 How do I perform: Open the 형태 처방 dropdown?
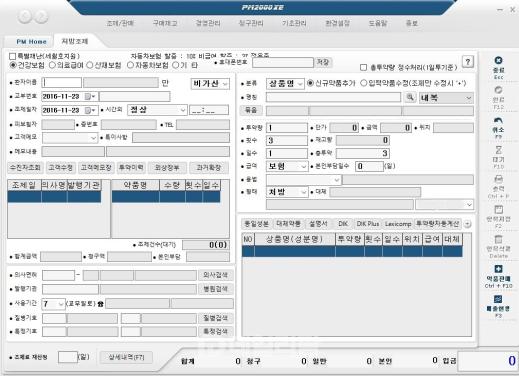point(287,192)
